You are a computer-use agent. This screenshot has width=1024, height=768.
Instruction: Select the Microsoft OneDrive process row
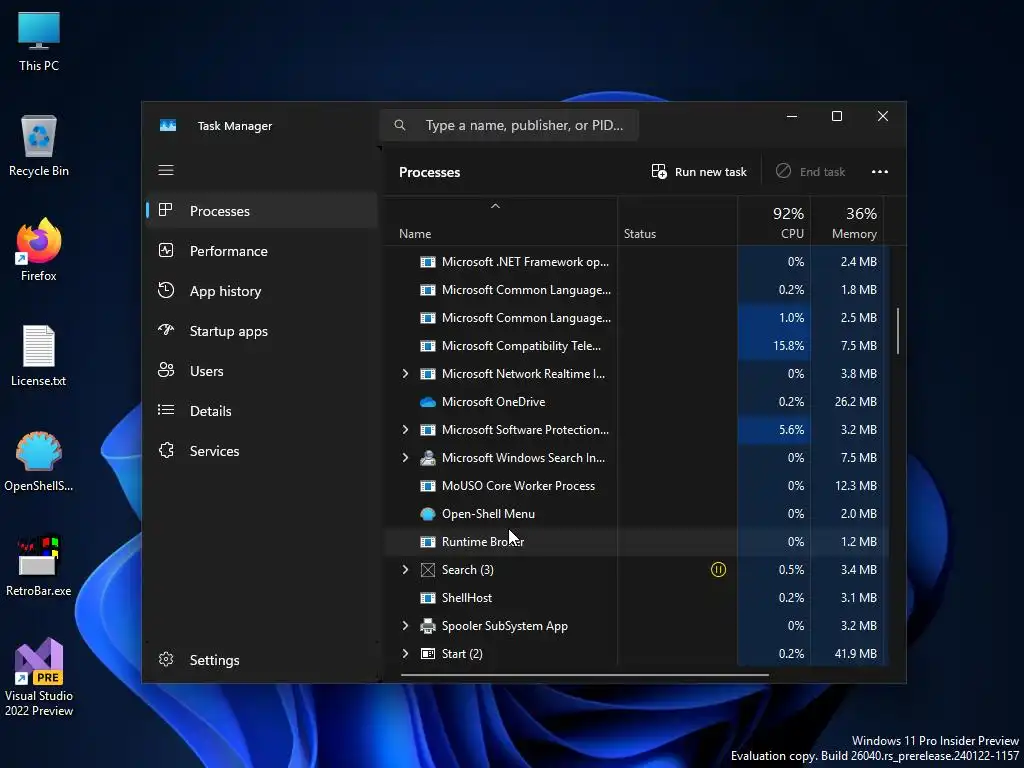pos(635,402)
